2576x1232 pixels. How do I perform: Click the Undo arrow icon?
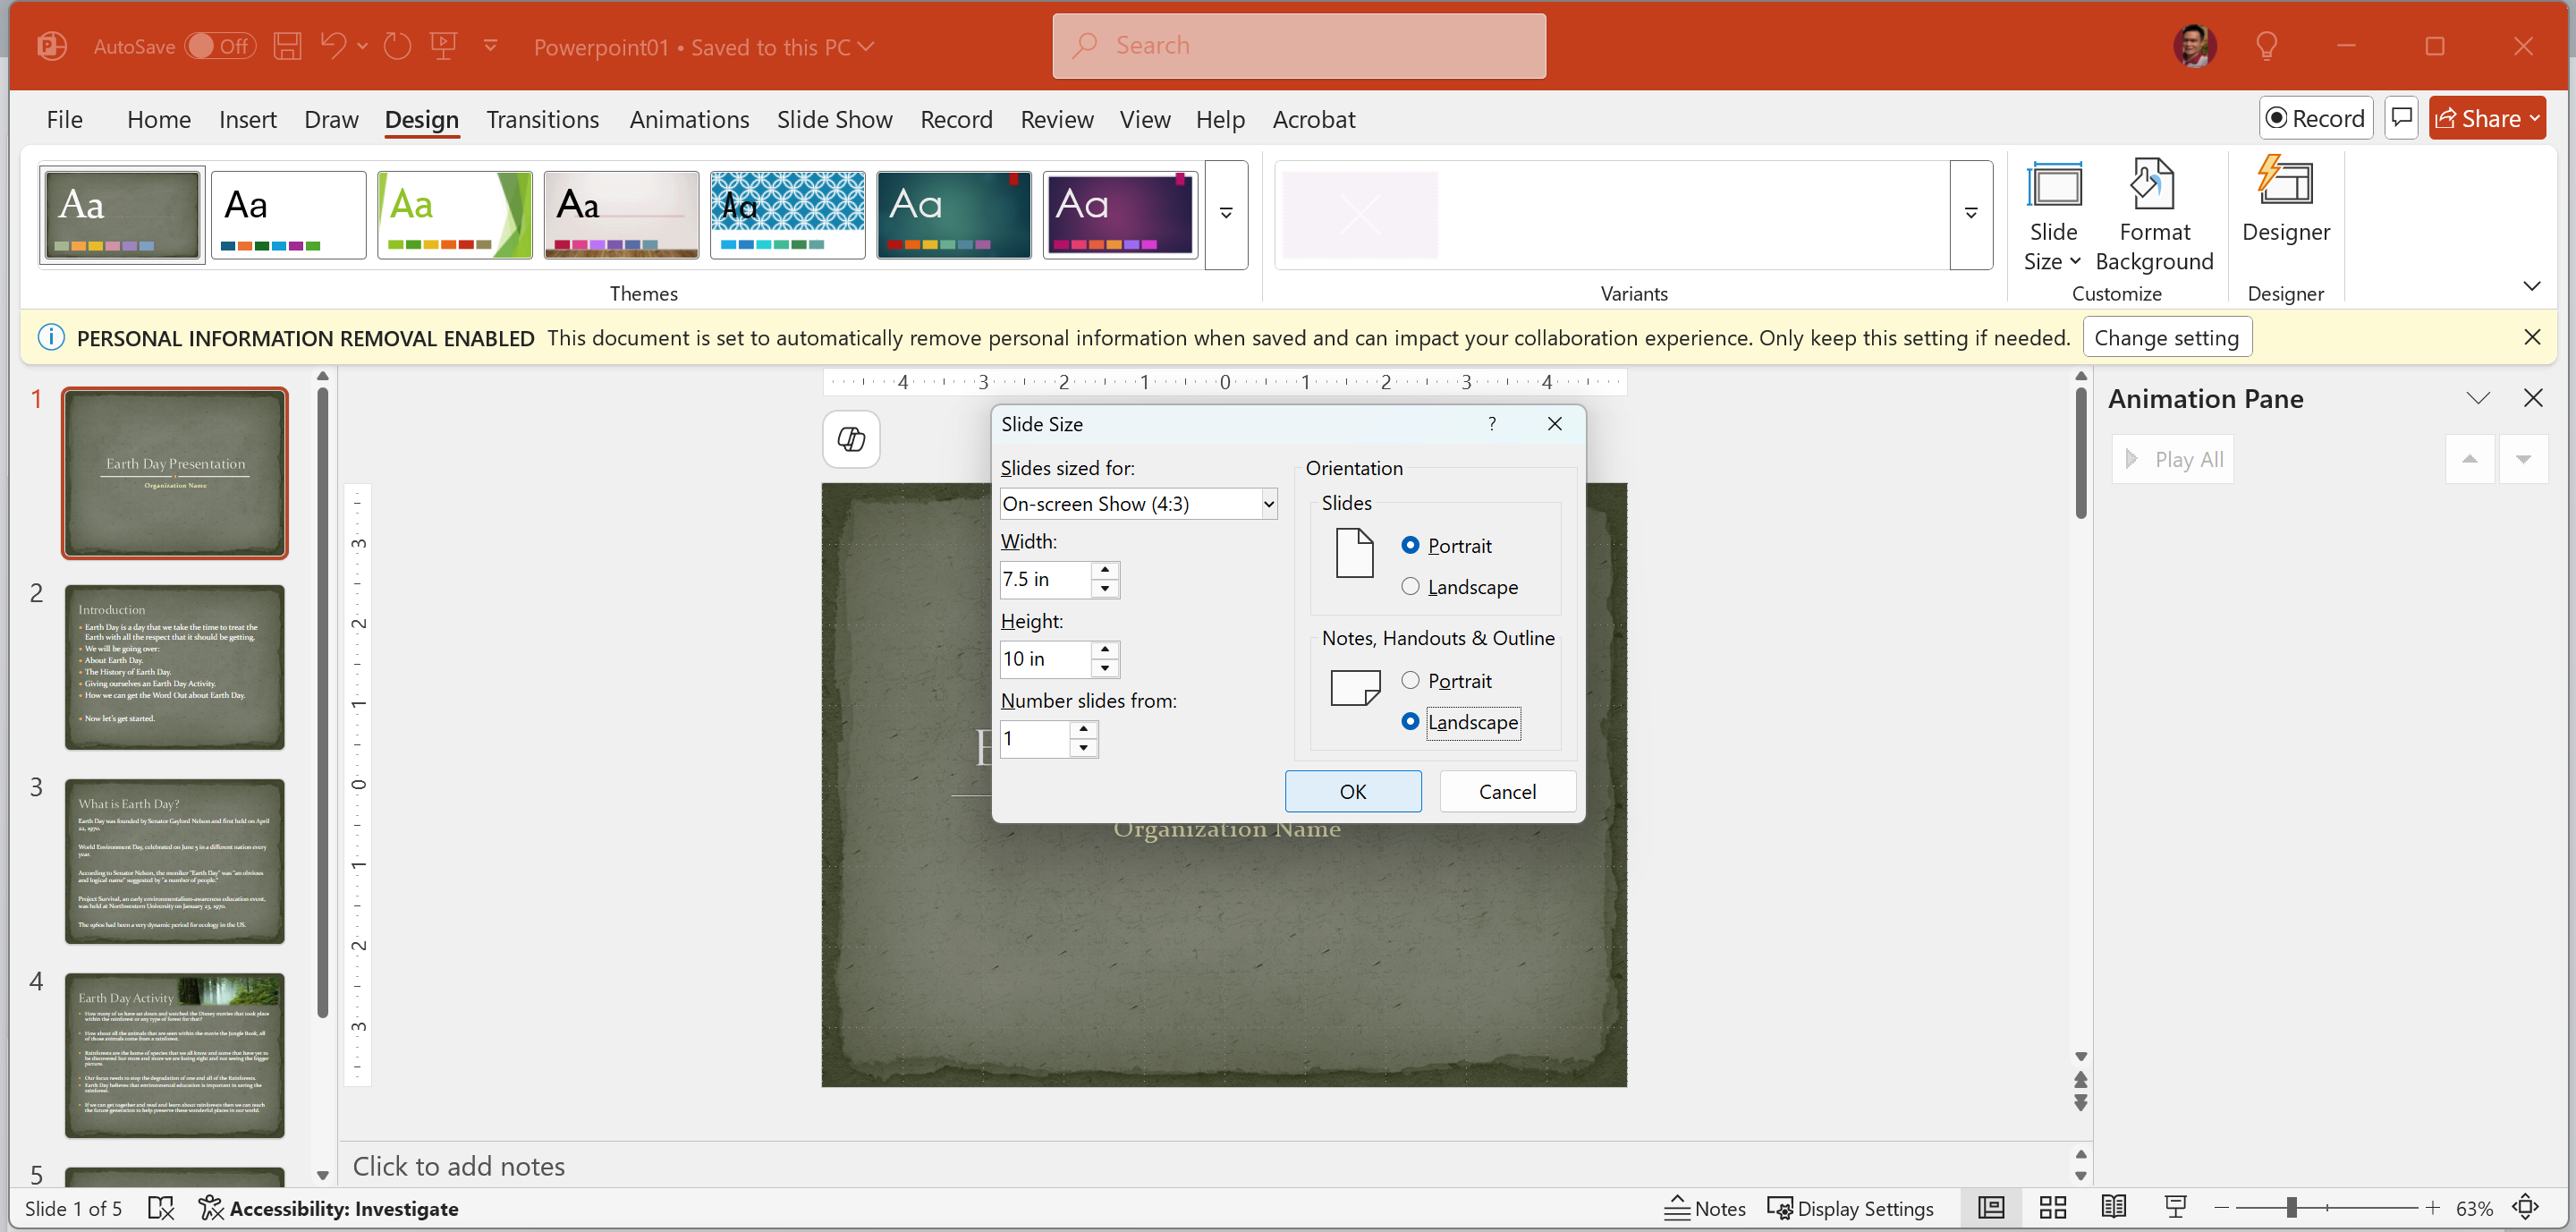tap(333, 46)
